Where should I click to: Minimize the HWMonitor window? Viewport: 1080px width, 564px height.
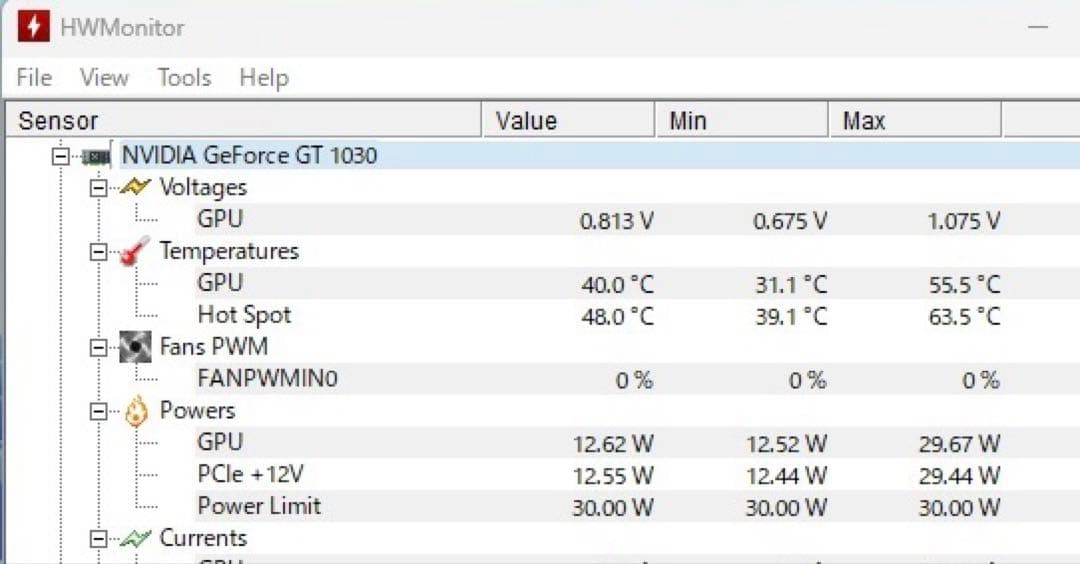click(1038, 28)
